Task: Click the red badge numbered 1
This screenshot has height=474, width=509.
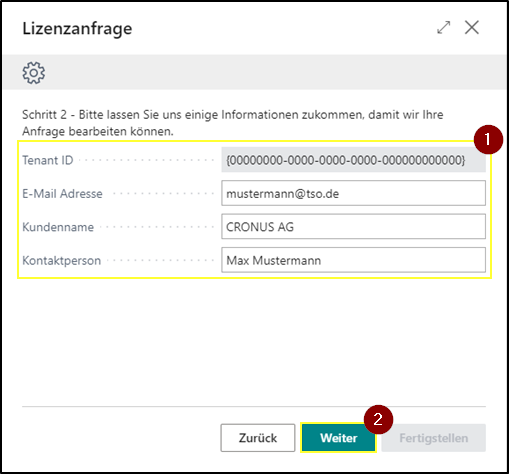Action: pyautogui.click(x=488, y=139)
